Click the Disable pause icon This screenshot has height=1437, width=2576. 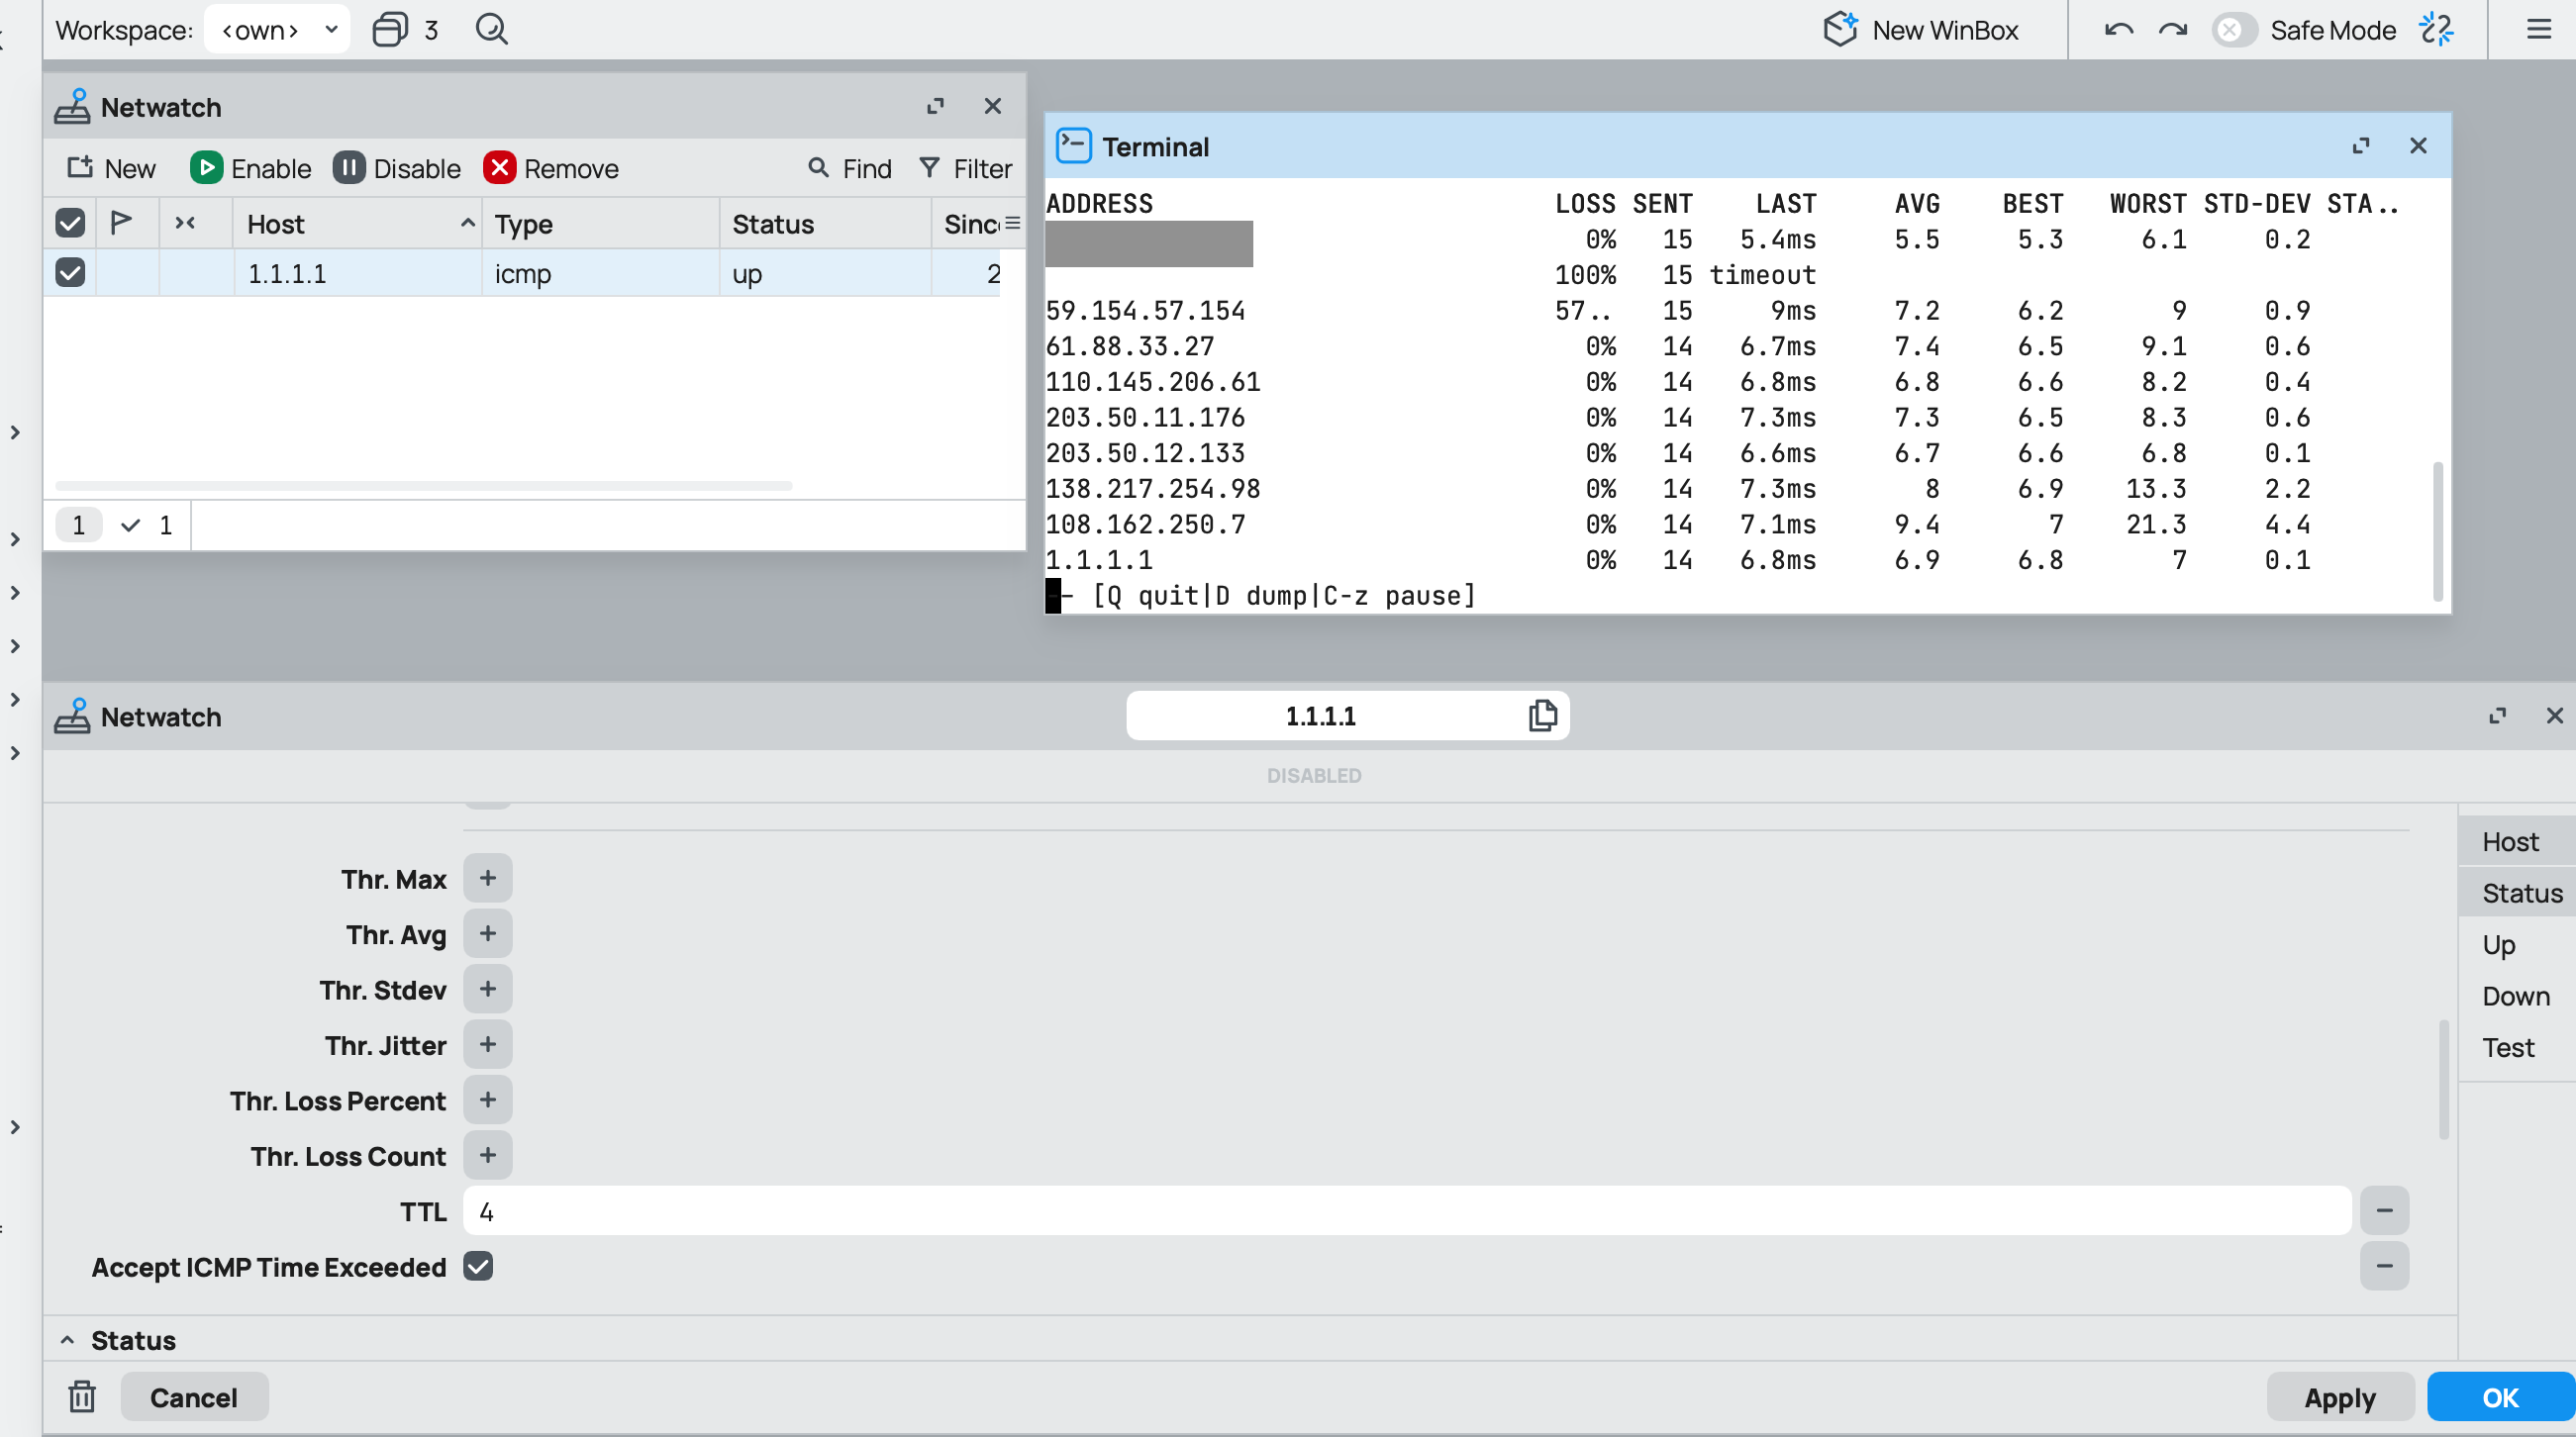(348, 168)
